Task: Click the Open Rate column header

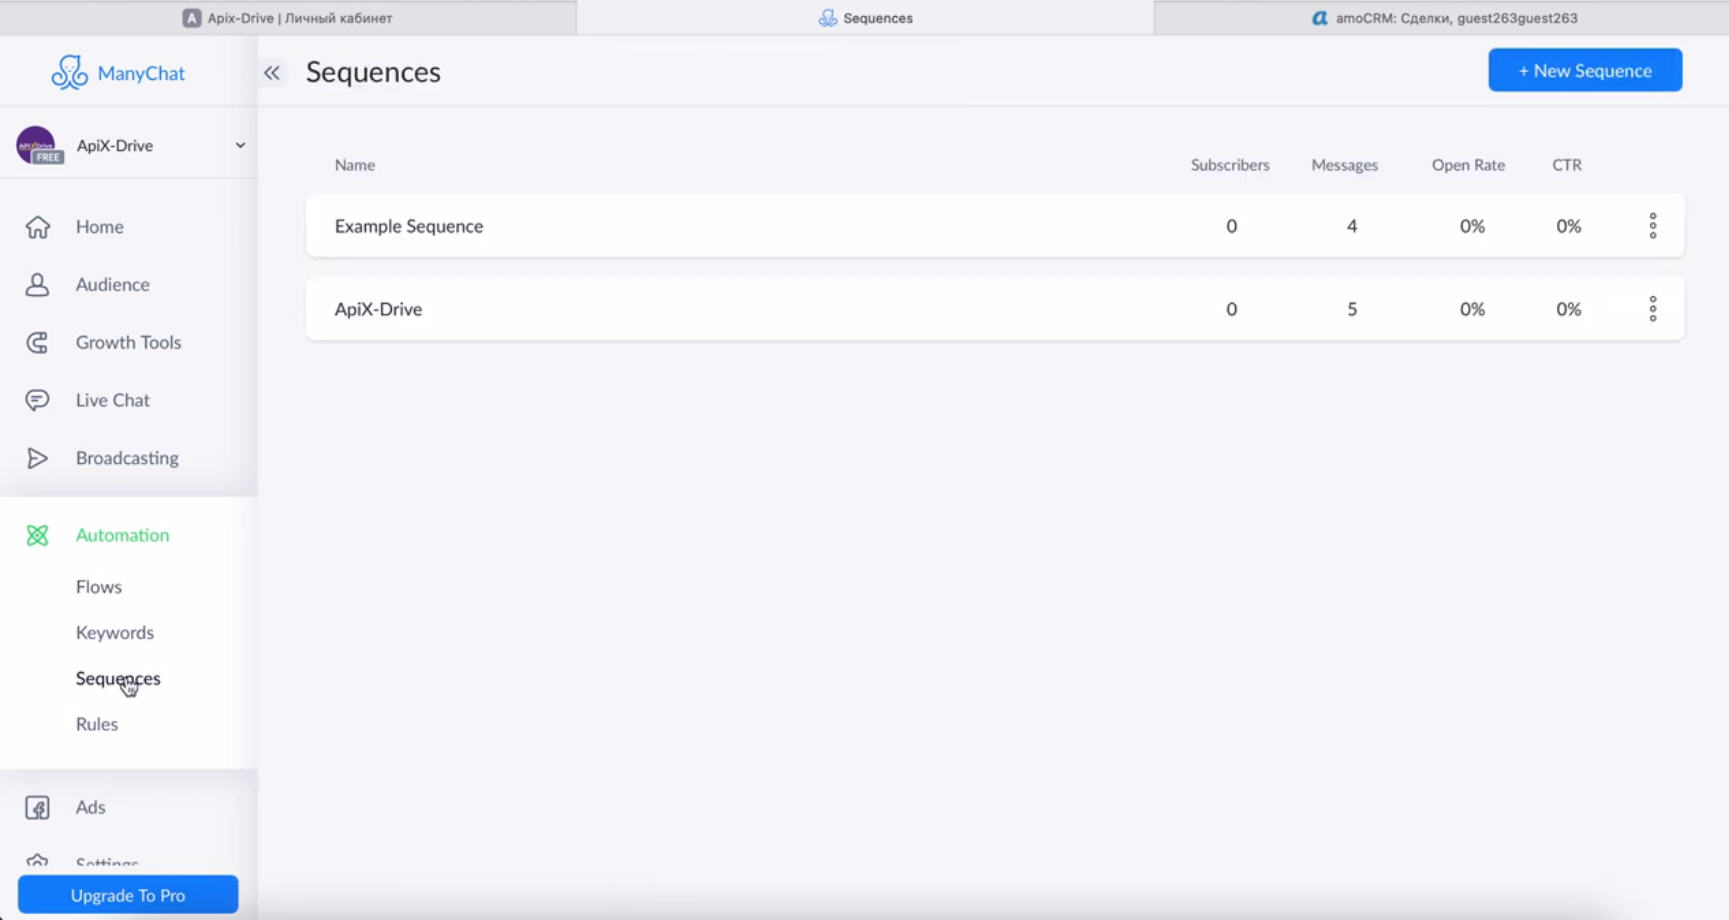Action: click(x=1468, y=165)
